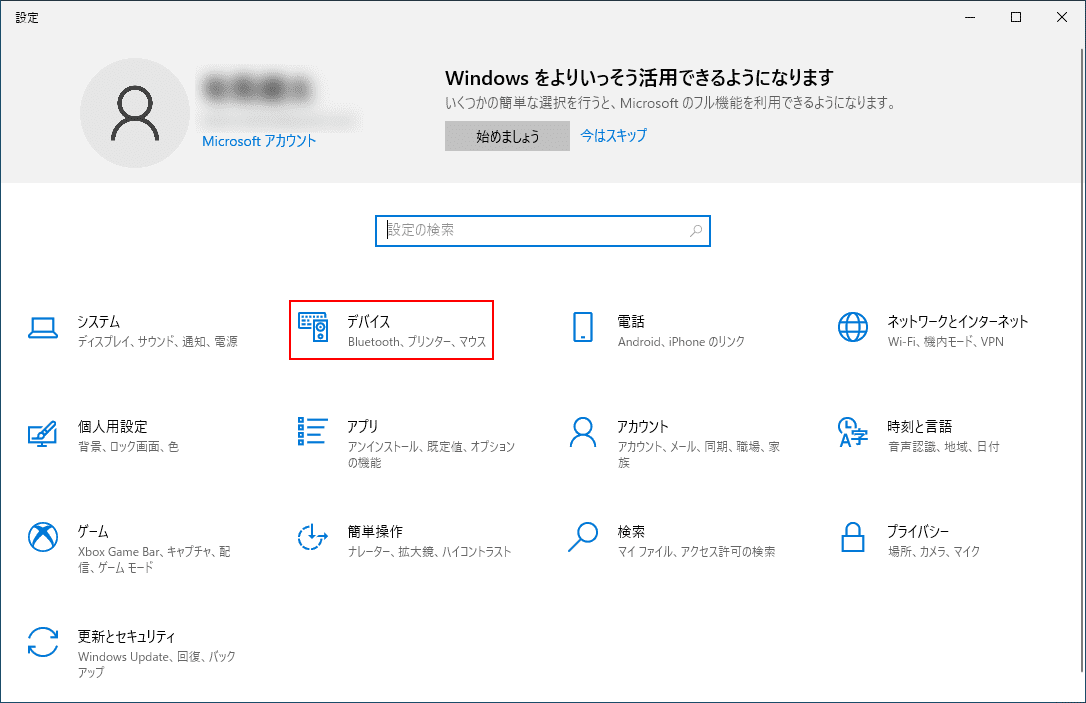Open the 簡単操作 title text

[375, 531]
